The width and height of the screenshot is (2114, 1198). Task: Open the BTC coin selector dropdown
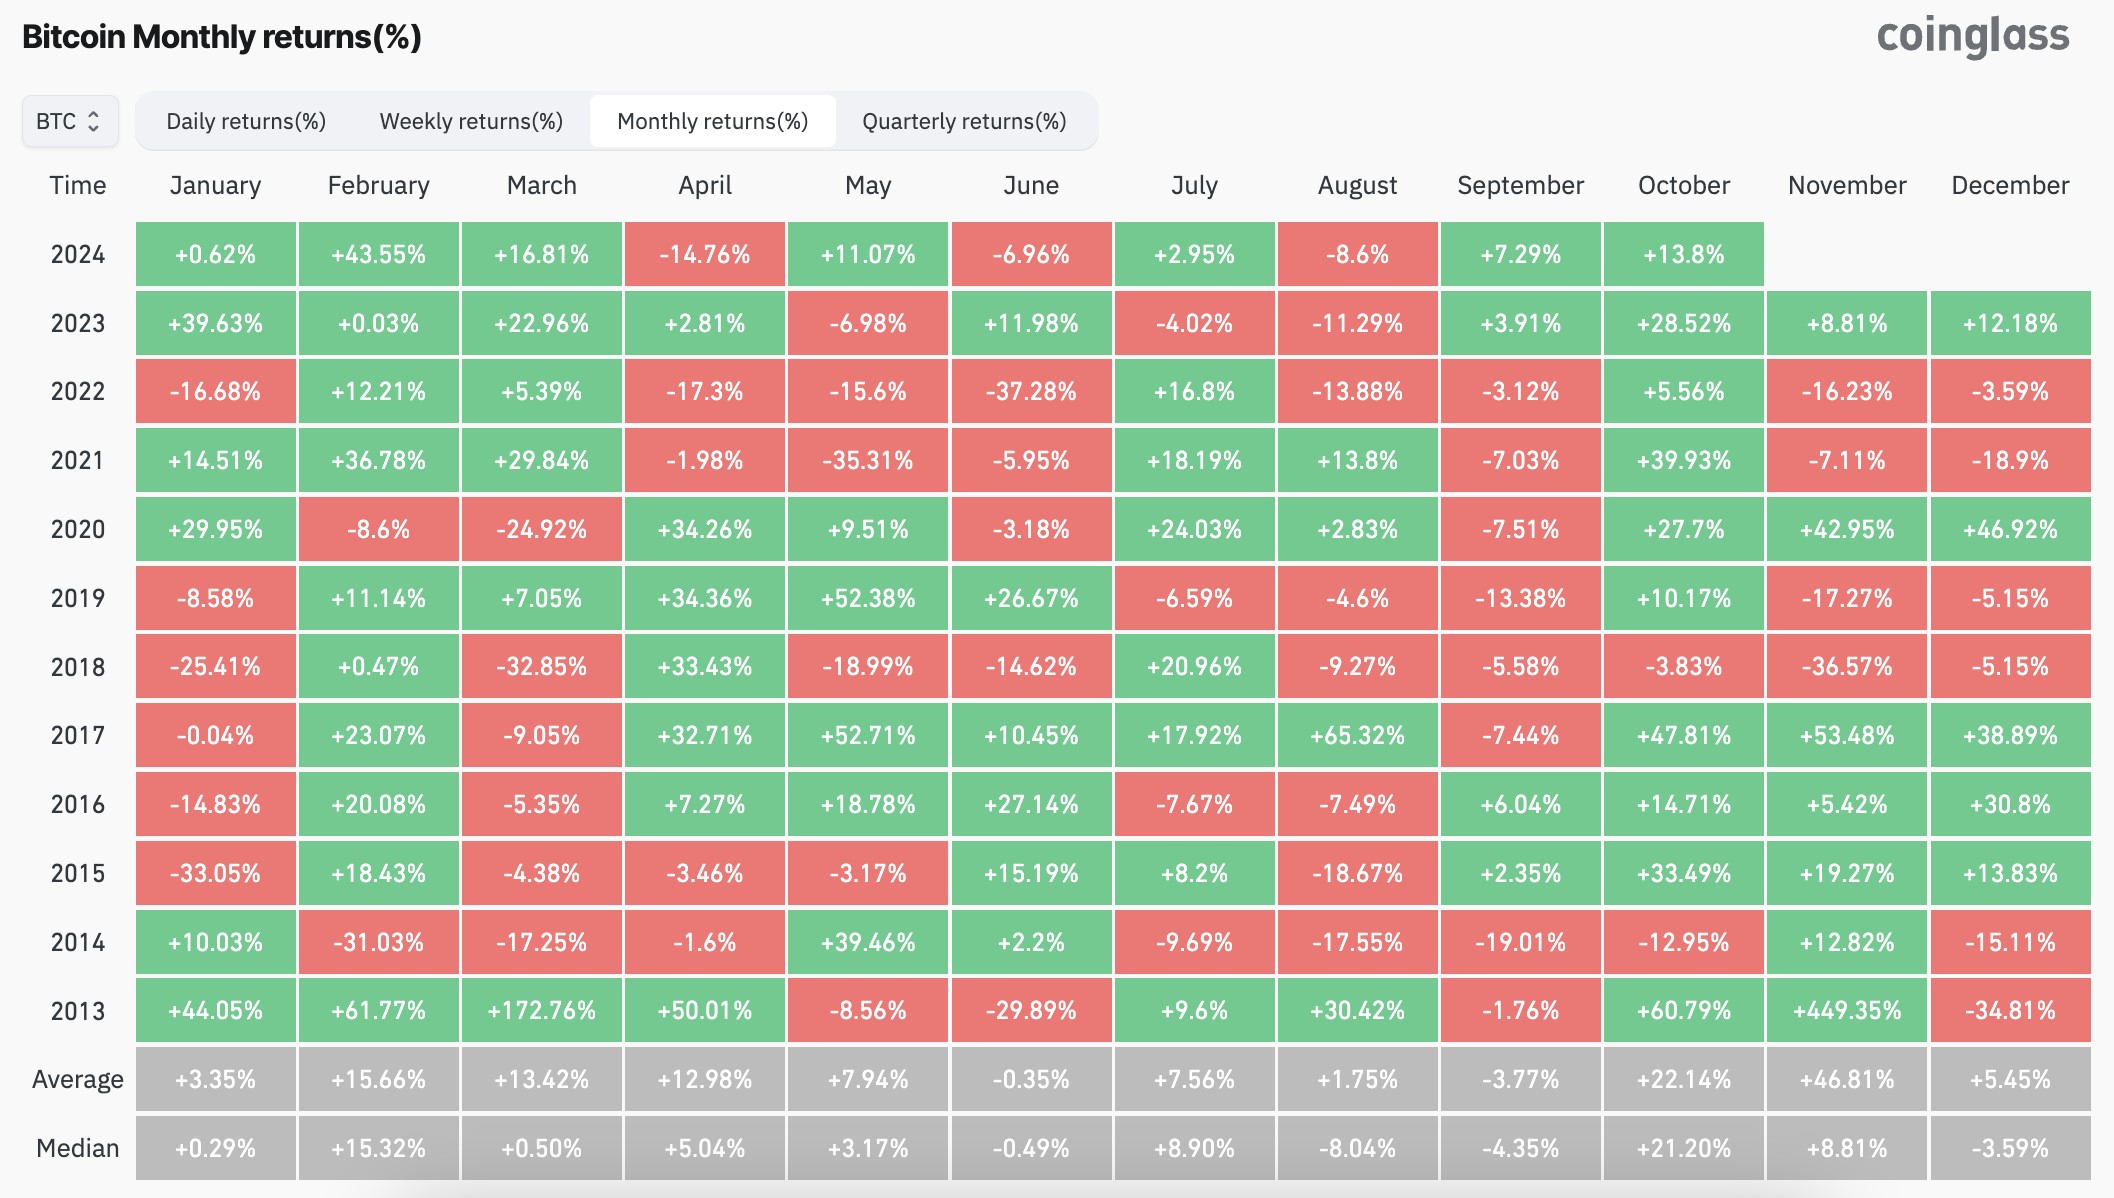click(70, 121)
